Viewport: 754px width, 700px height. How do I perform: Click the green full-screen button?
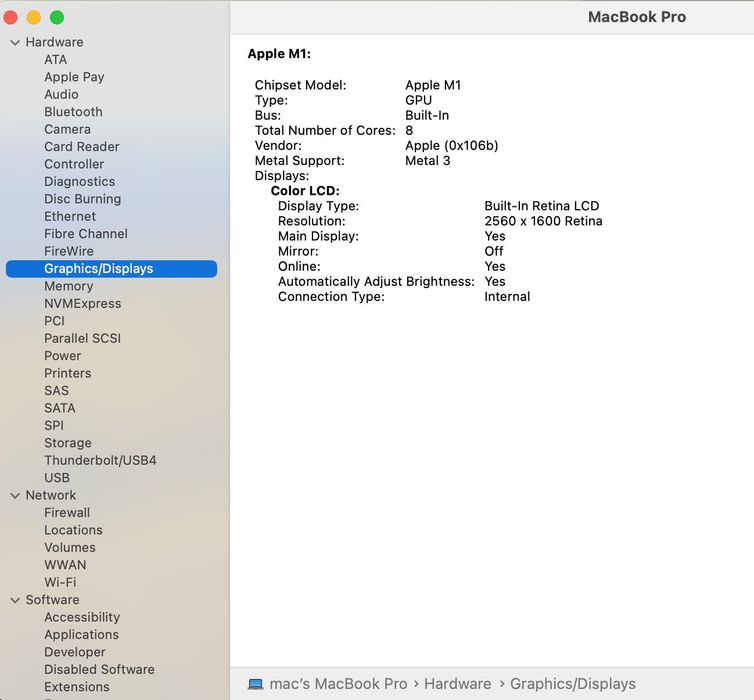57,18
